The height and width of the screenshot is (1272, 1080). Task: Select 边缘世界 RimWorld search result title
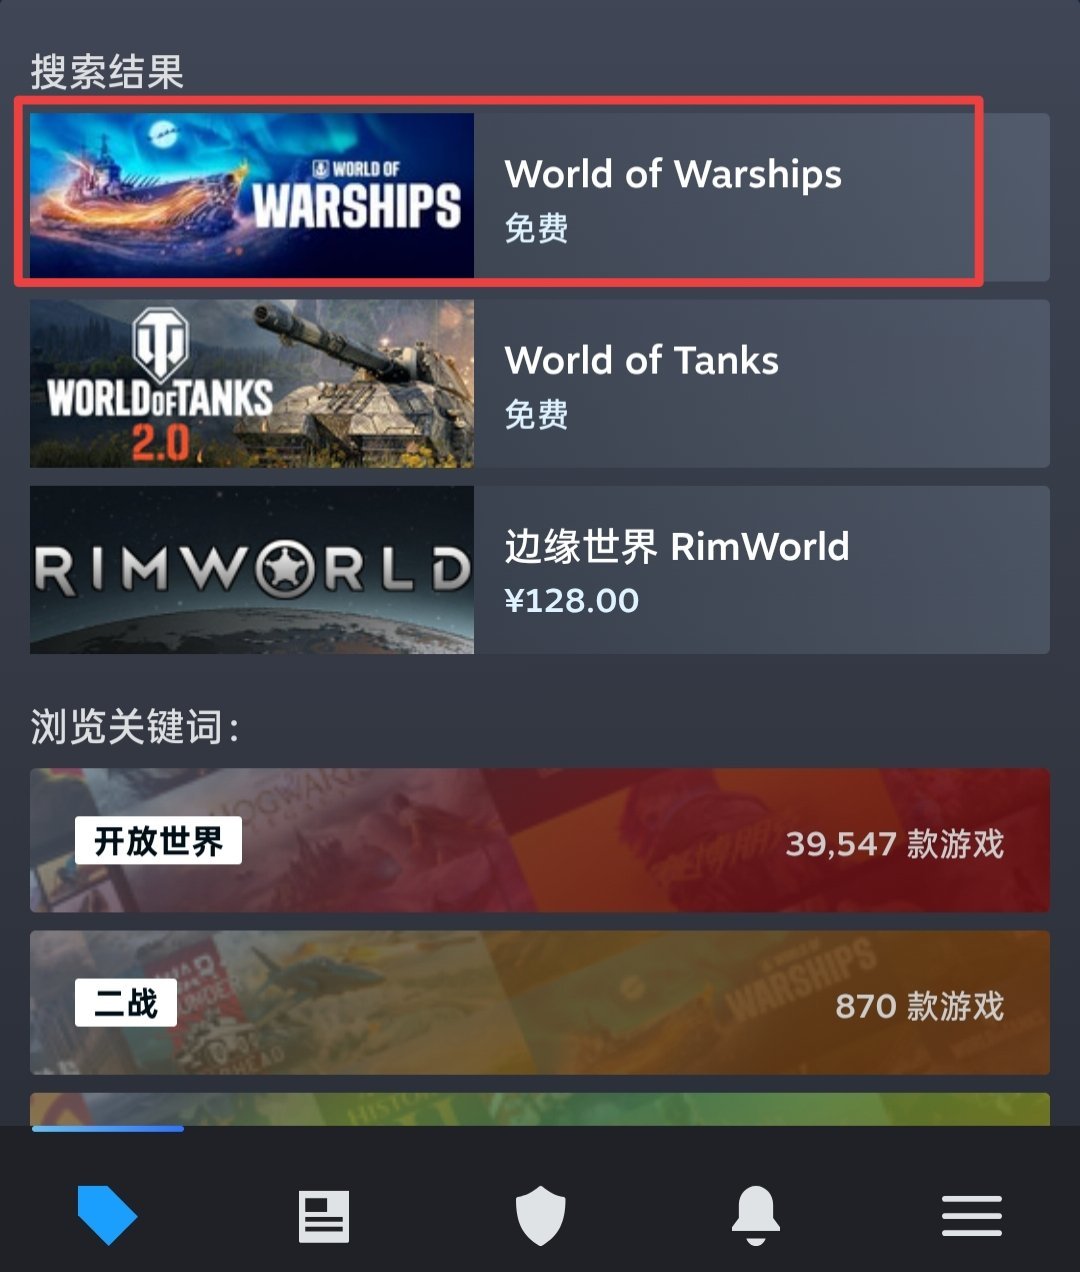click(x=677, y=546)
